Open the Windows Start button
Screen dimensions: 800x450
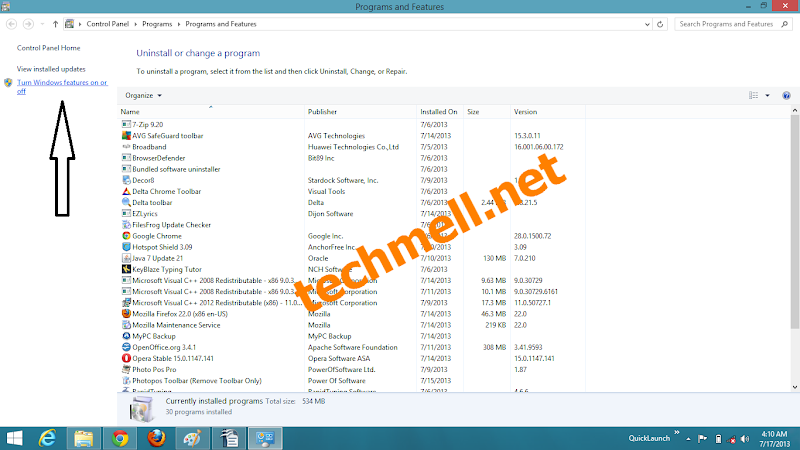point(14,438)
